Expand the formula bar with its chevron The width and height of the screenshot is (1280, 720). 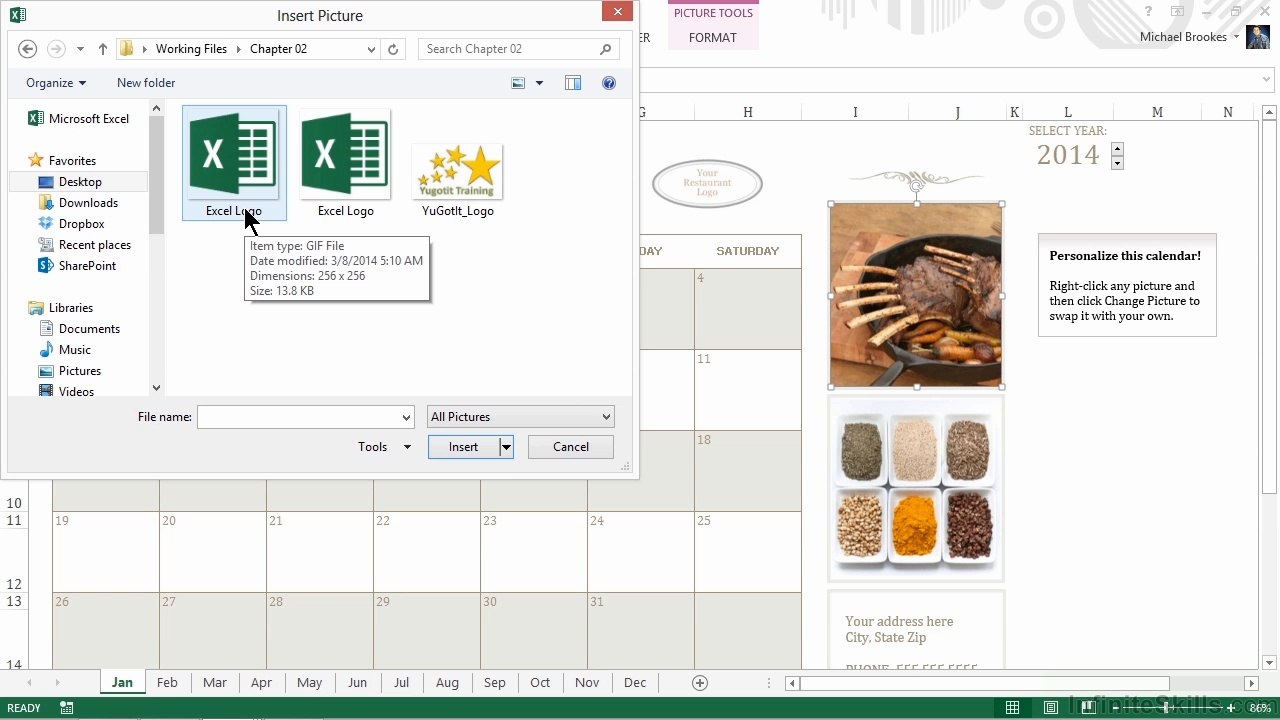point(1267,80)
